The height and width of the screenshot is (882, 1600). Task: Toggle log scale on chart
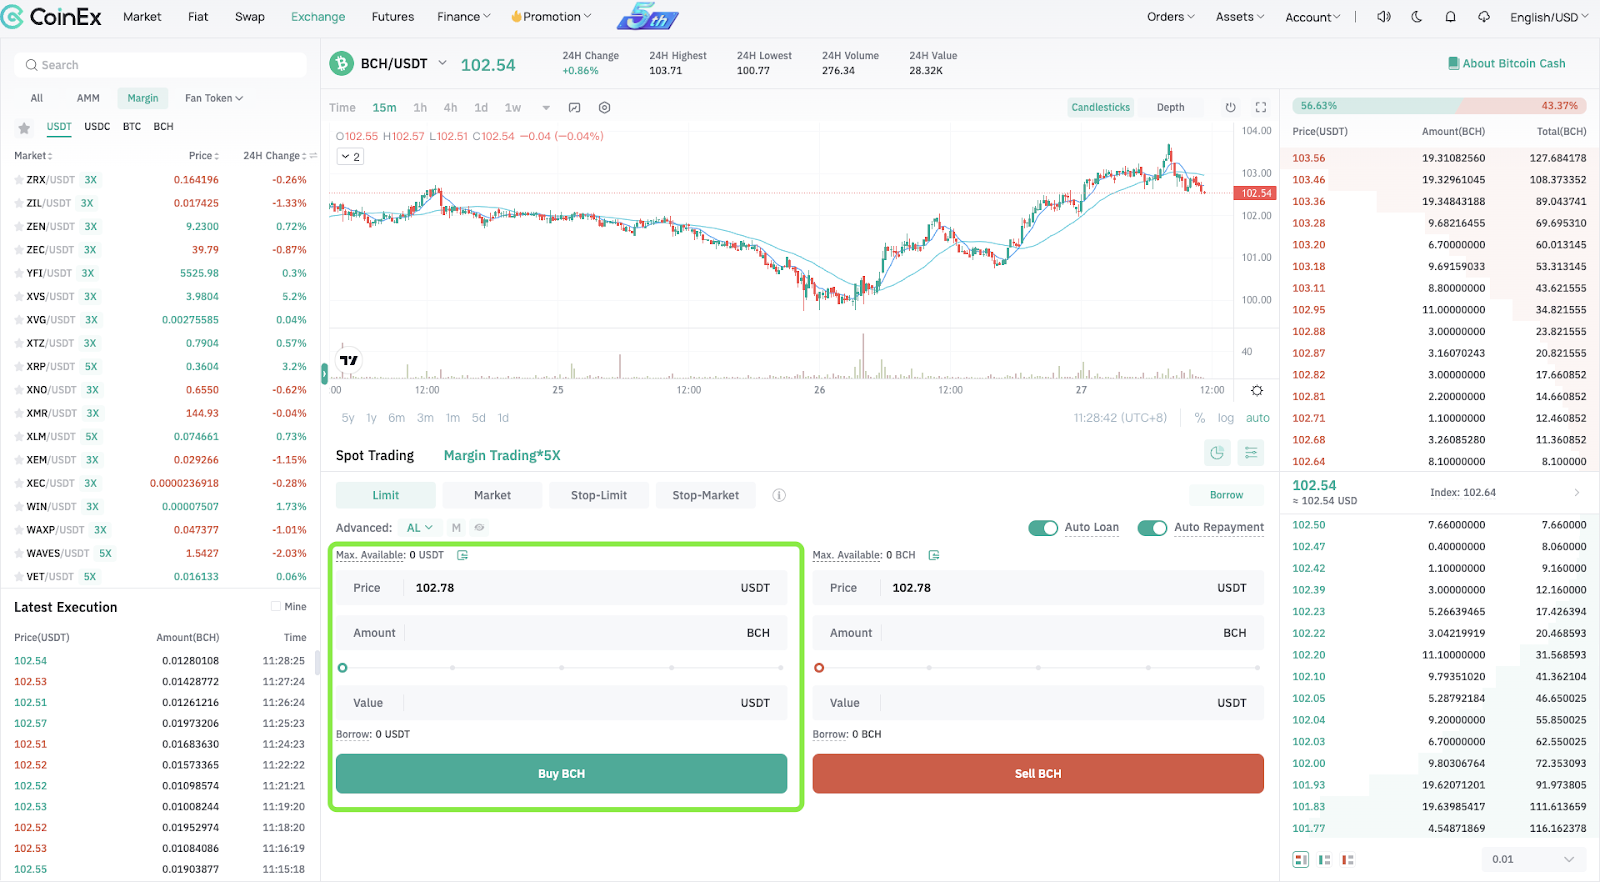tap(1226, 418)
